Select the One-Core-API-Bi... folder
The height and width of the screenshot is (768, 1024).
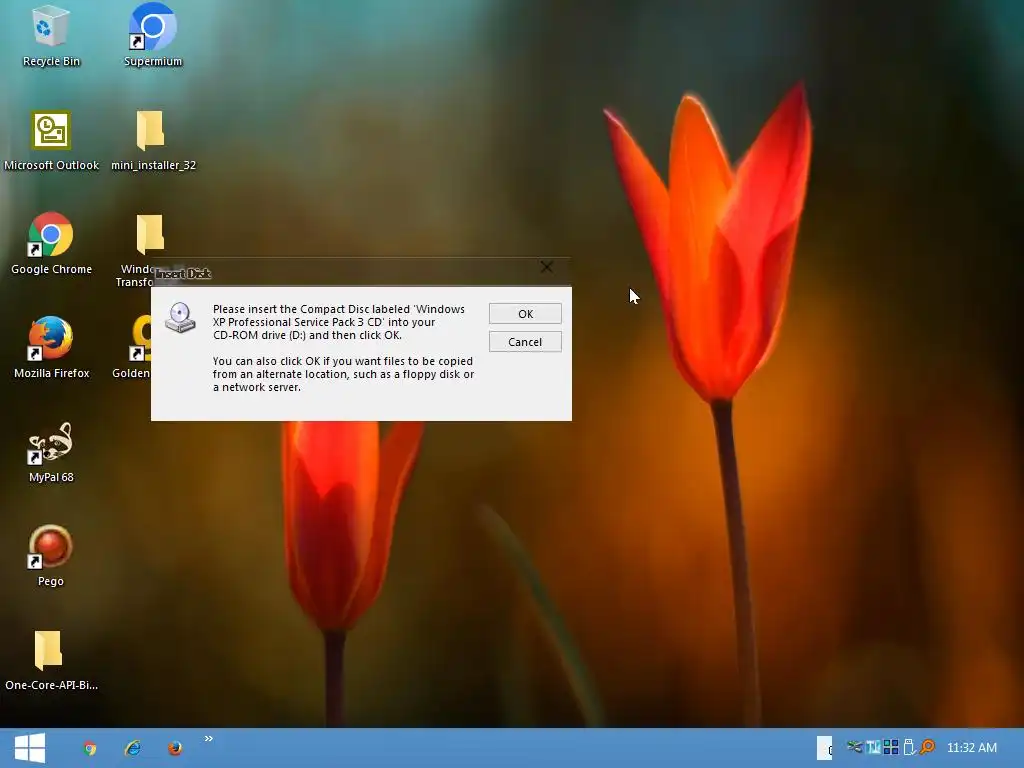(x=51, y=661)
